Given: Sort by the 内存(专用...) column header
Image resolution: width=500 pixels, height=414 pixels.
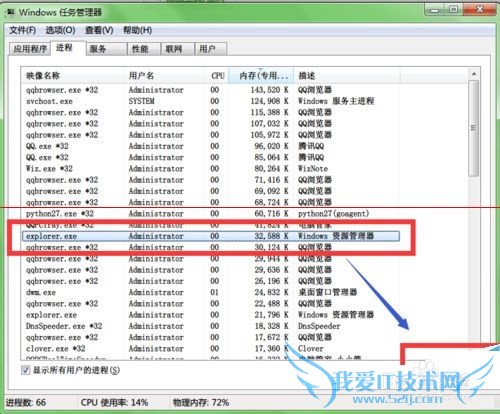Looking at the screenshot, I should pos(261,76).
